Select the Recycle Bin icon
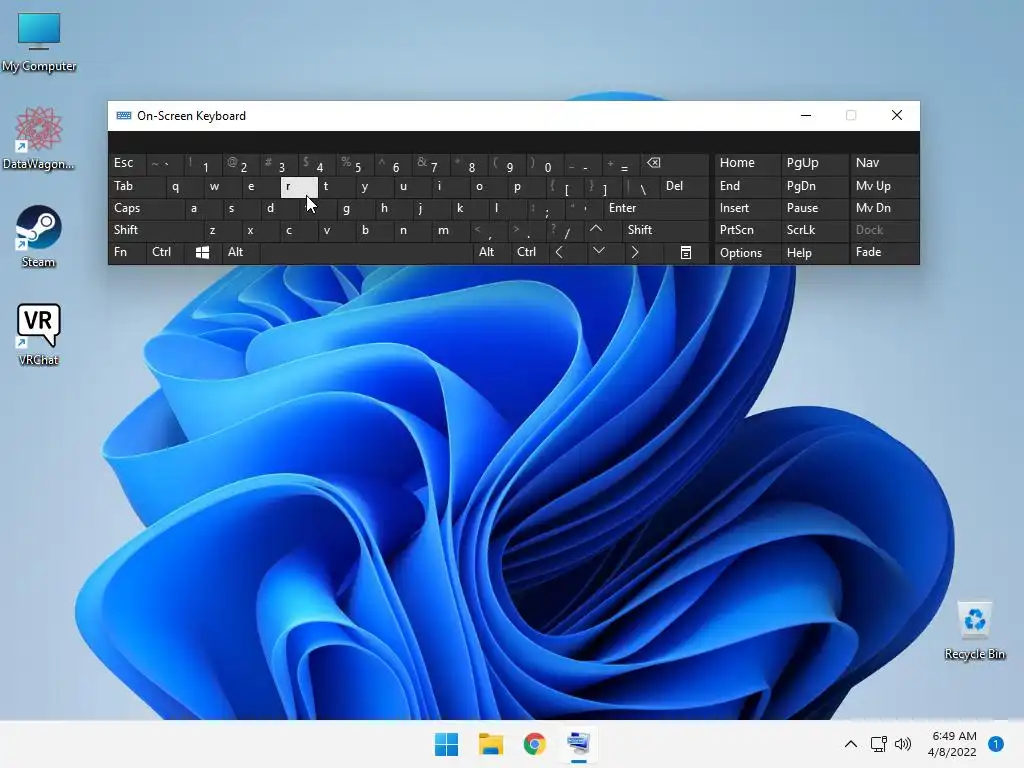1024x768 pixels. pyautogui.click(x=975, y=631)
